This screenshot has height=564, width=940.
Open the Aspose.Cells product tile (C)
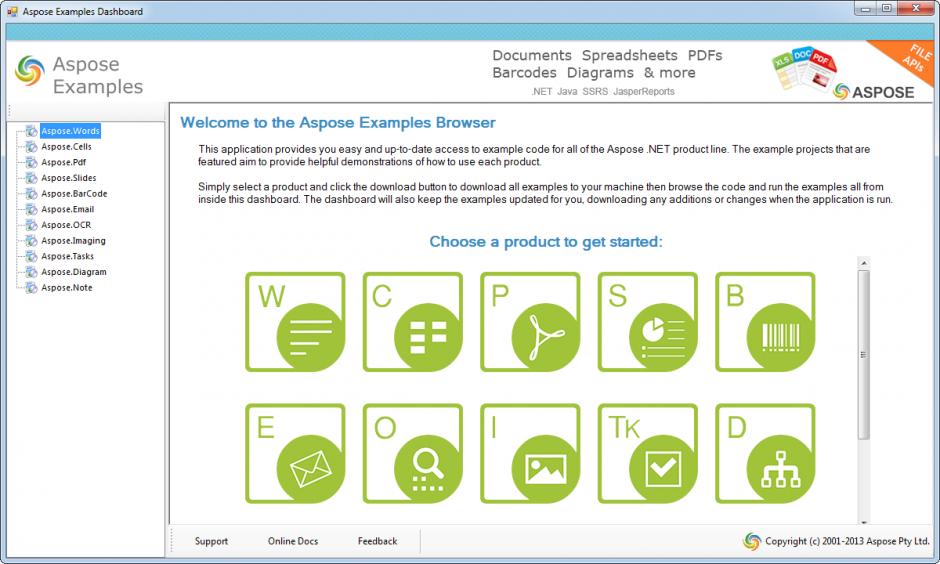[412, 322]
